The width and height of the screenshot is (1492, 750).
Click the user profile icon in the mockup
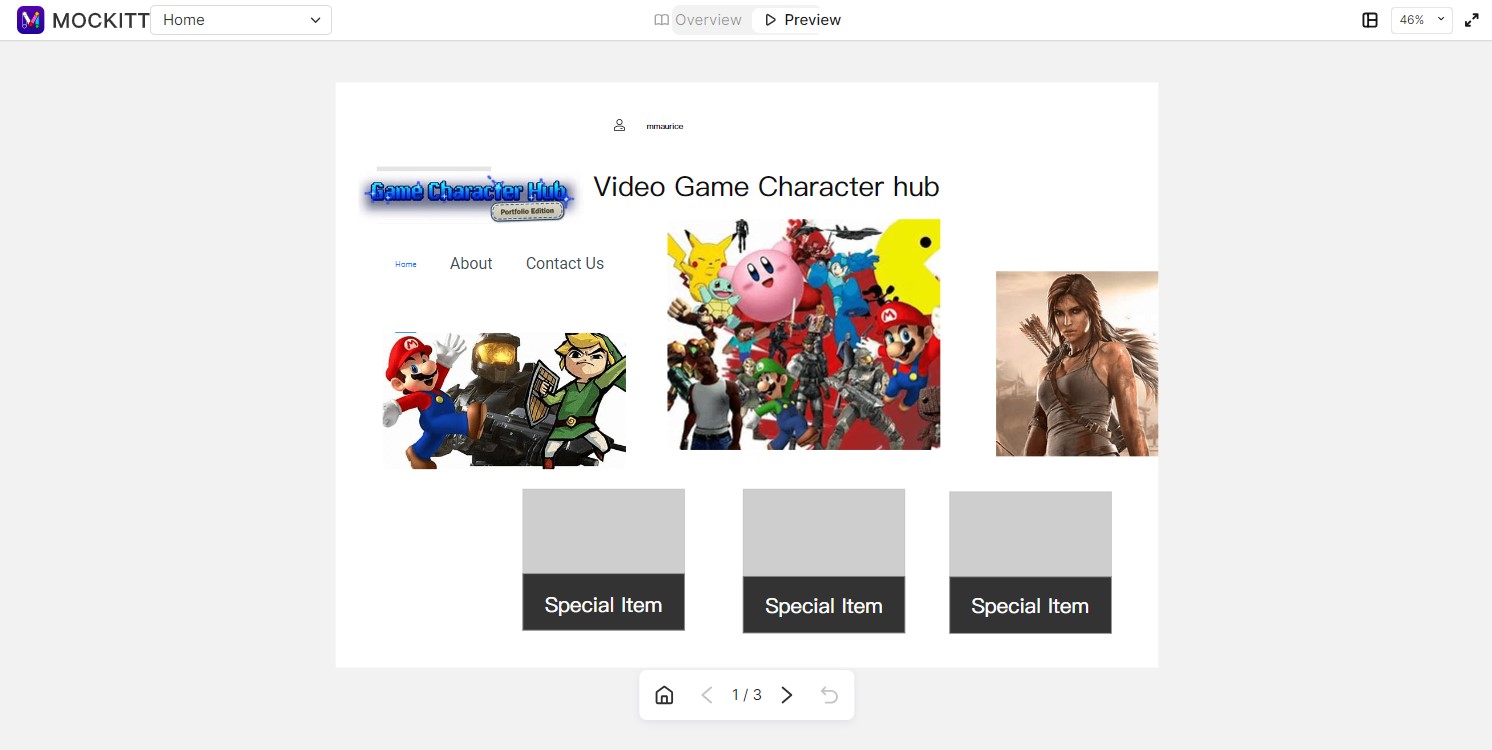click(619, 125)
